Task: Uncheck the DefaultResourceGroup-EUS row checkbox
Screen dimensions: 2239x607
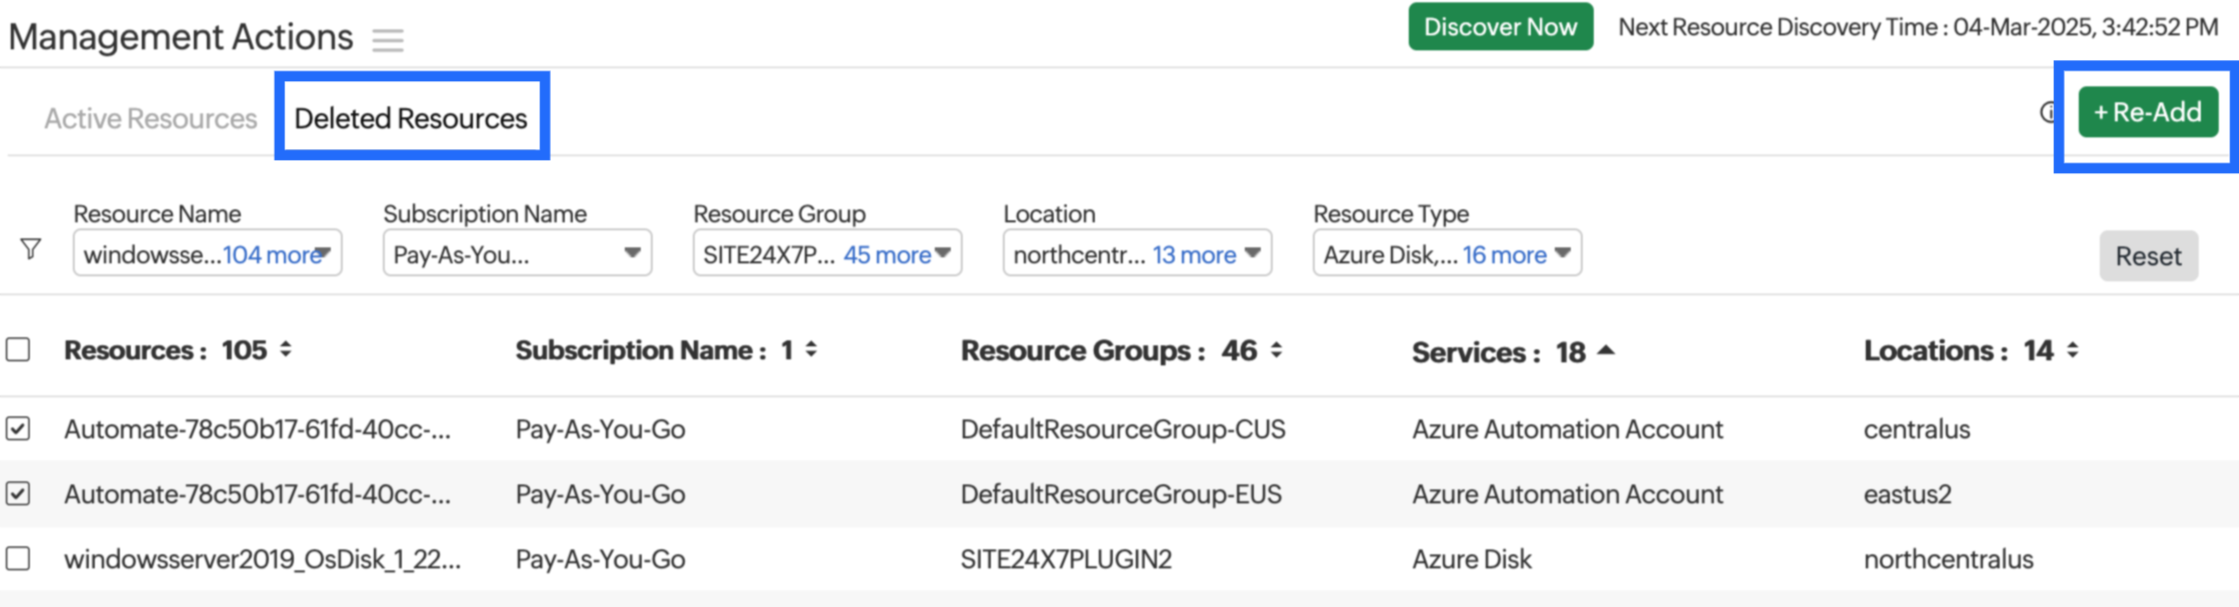Action: [18, 494]
